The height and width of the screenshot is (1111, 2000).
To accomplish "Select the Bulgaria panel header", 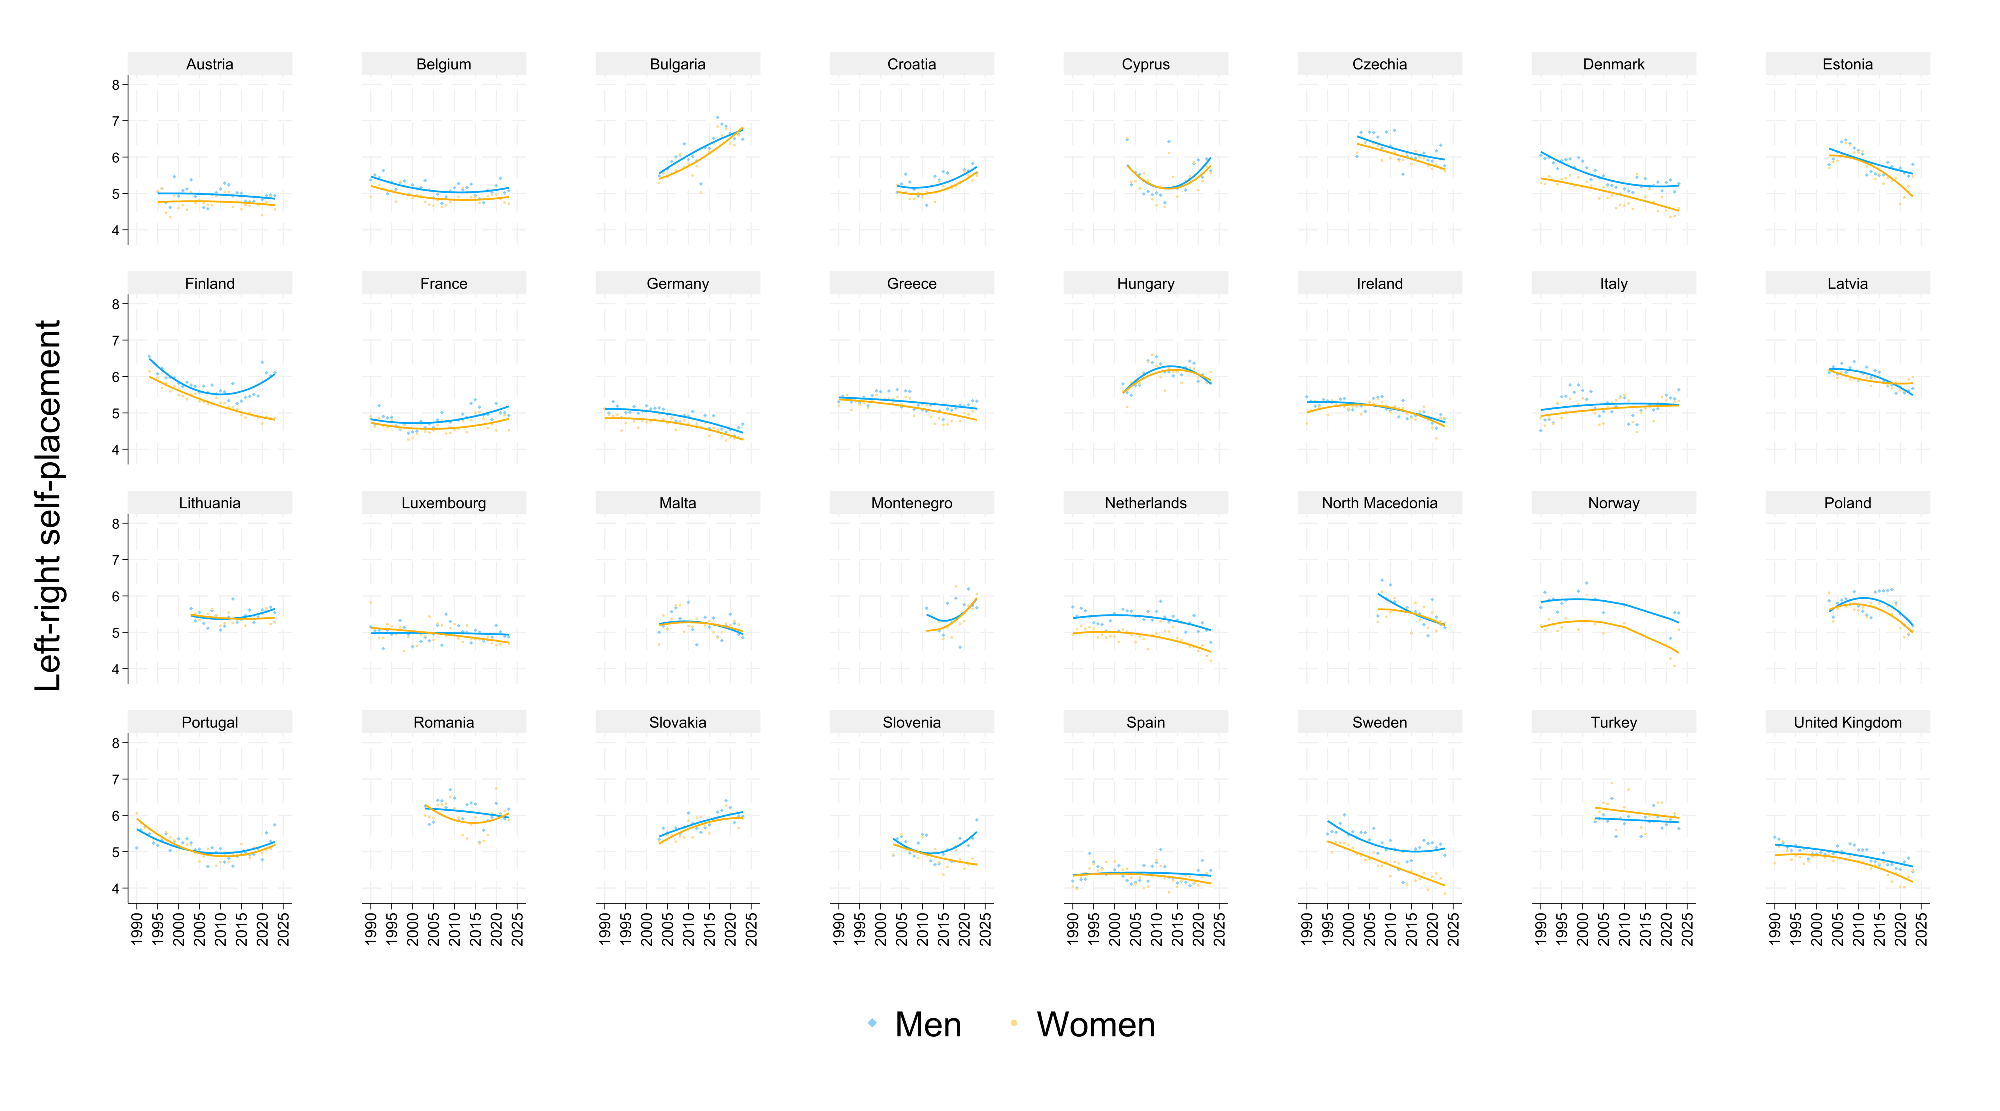I will point(678,64).
